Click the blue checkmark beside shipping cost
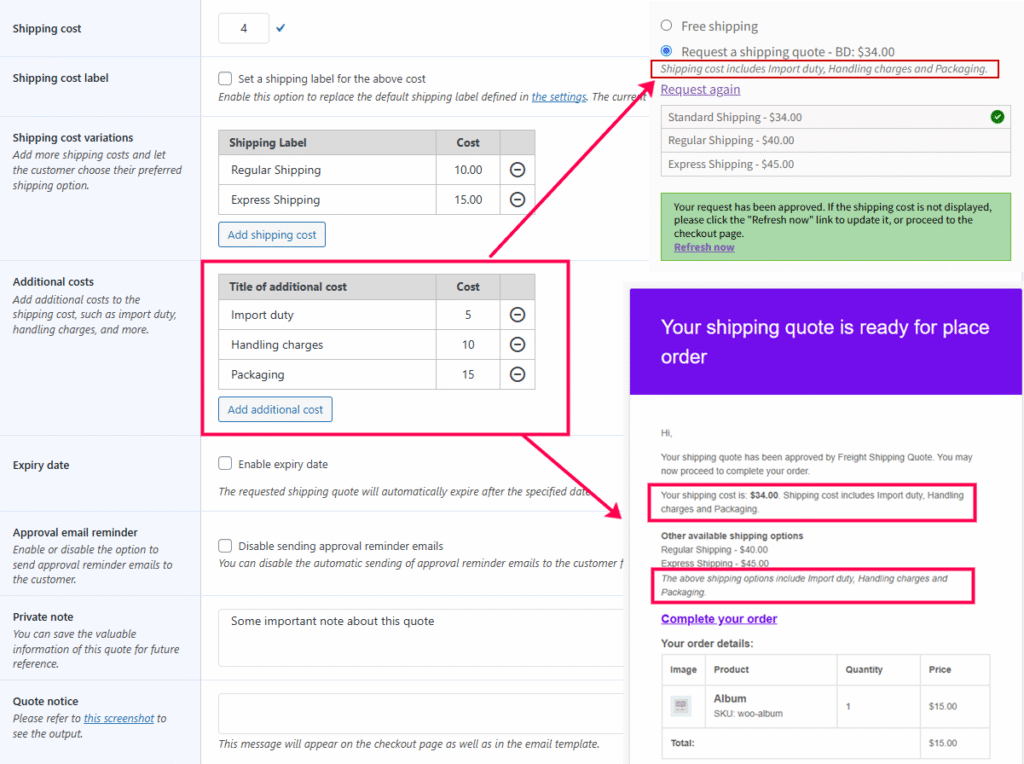The width and height of the screenshot is (1024, 764). click(x=280, y=28)
